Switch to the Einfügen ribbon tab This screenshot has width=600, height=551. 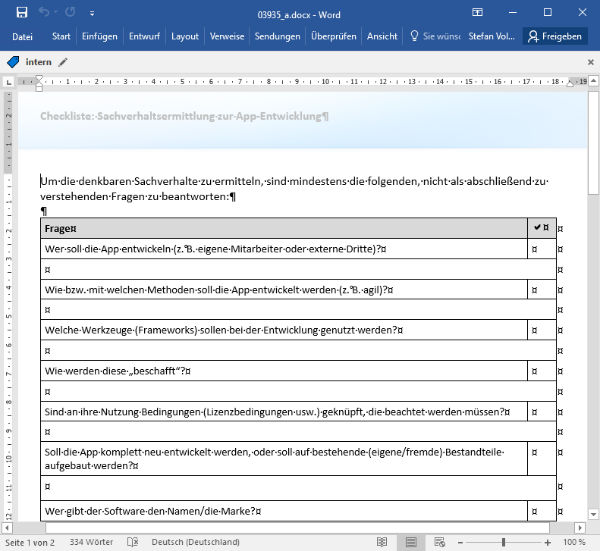pyautogui.click(x=99, y=36)
